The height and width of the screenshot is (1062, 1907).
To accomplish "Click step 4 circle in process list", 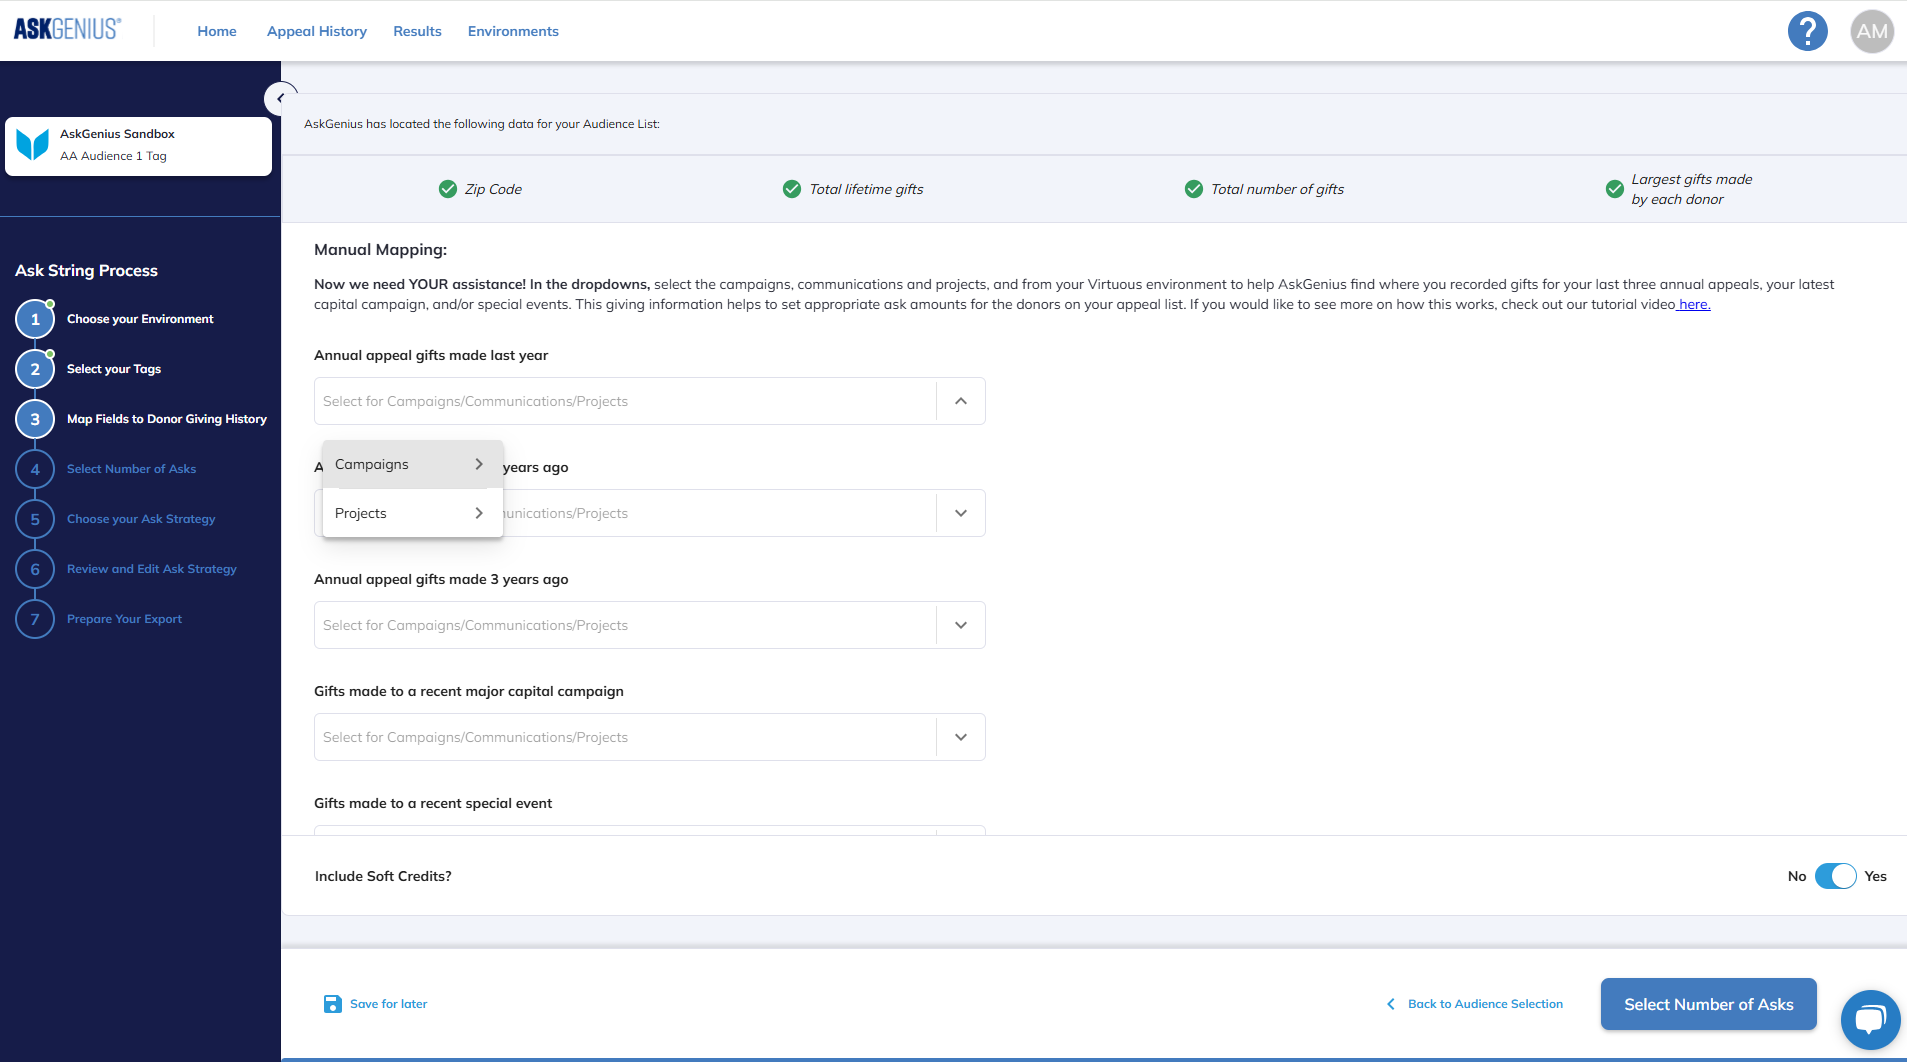I will (x=35, y=469).
